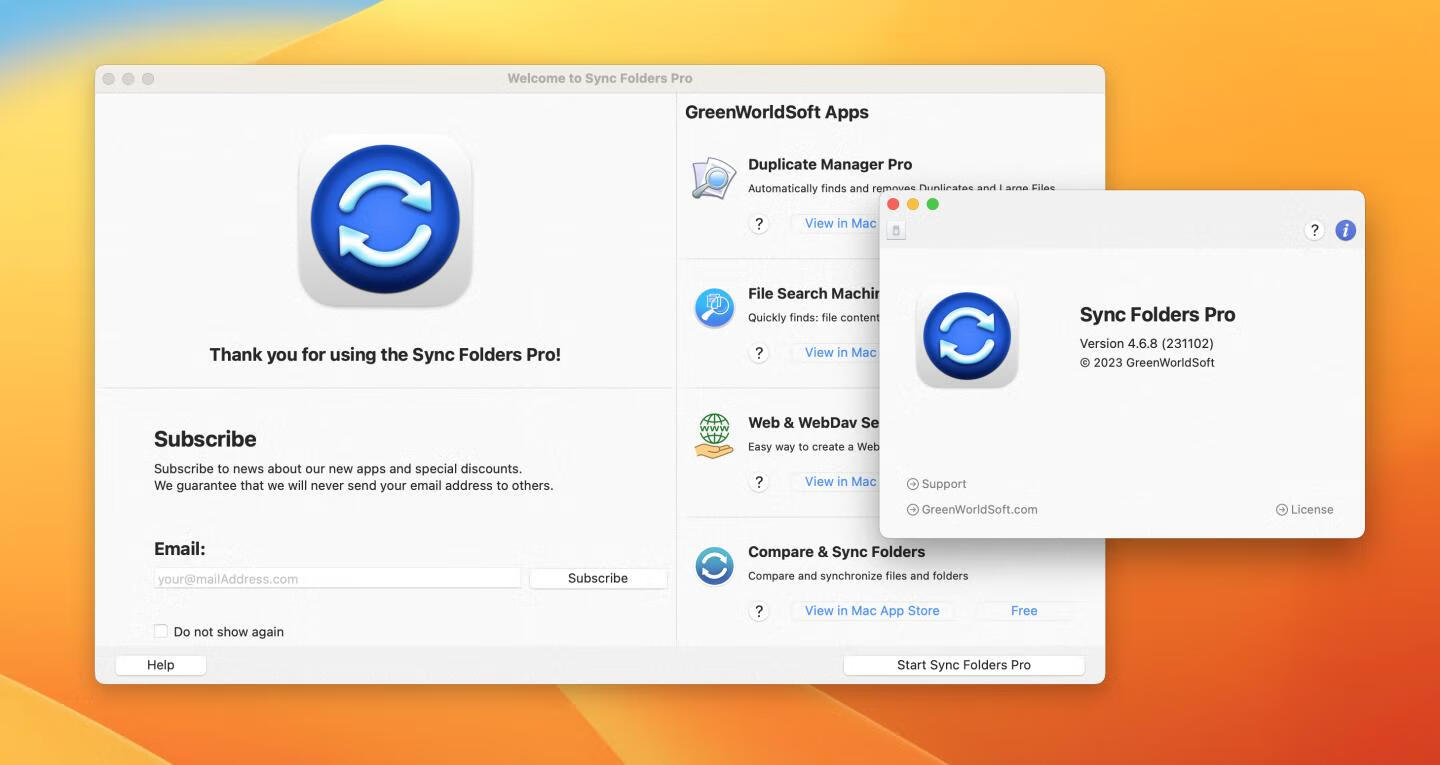Click the Subscribe heading text
The image size is (1440, 765).
pyautogui.click(x=205, y=439)
